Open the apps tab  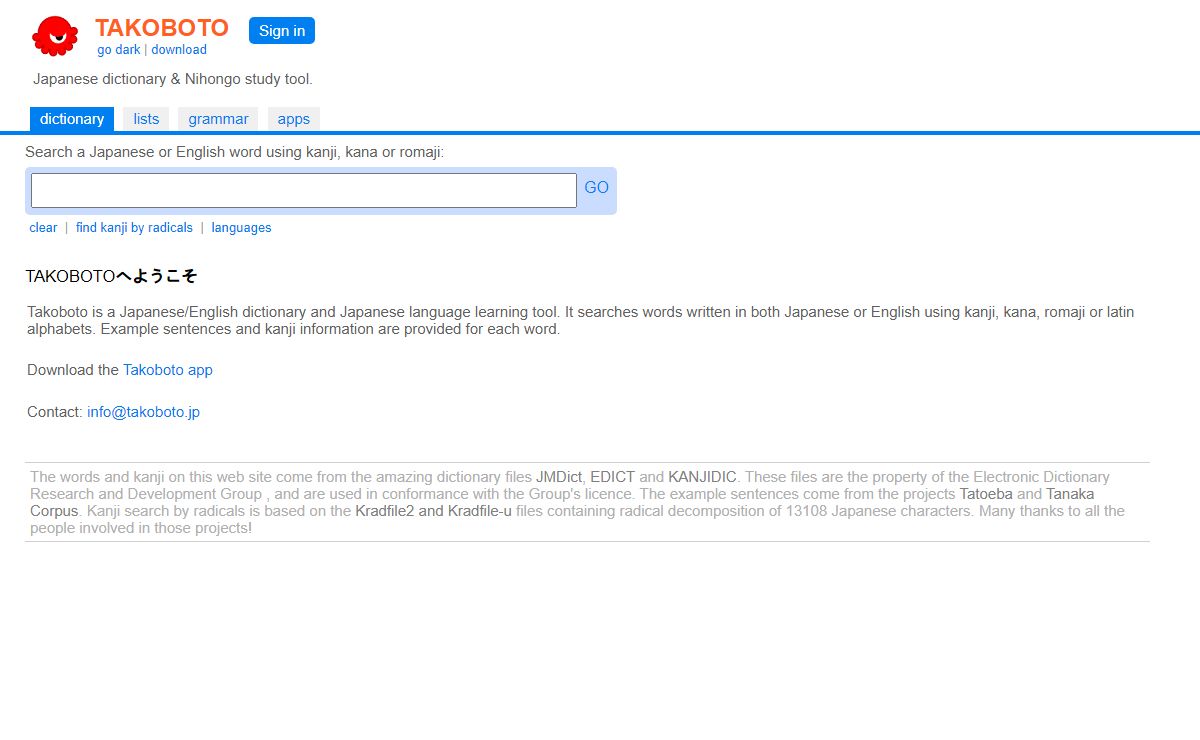tap(294, 119)
